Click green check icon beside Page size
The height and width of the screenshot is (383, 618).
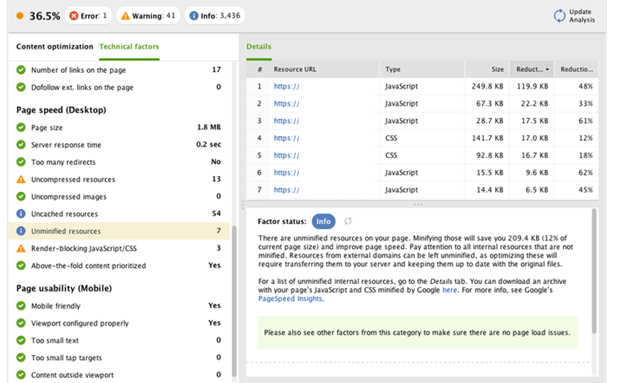(x=21, y=127)
